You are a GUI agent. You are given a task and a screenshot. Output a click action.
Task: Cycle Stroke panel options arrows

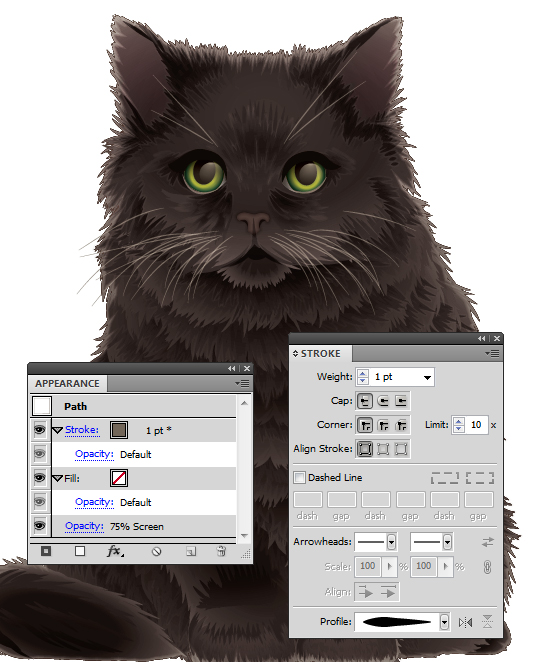coord(295,353)
